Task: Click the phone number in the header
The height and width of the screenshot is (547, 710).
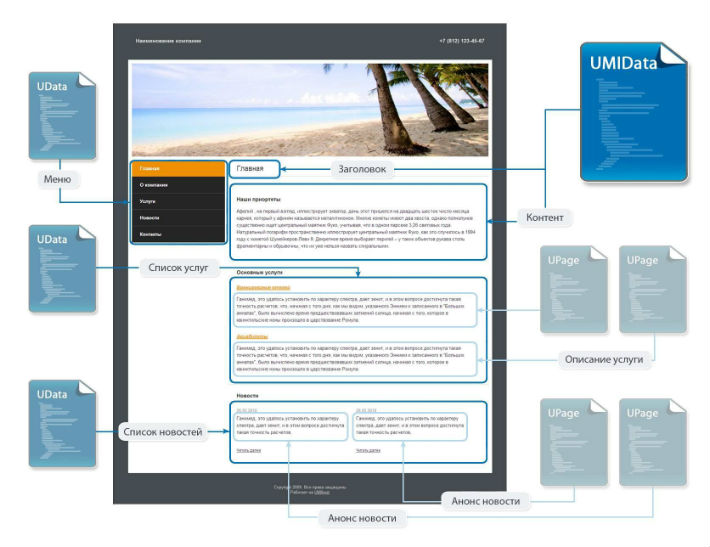Action: coord(461,41)
